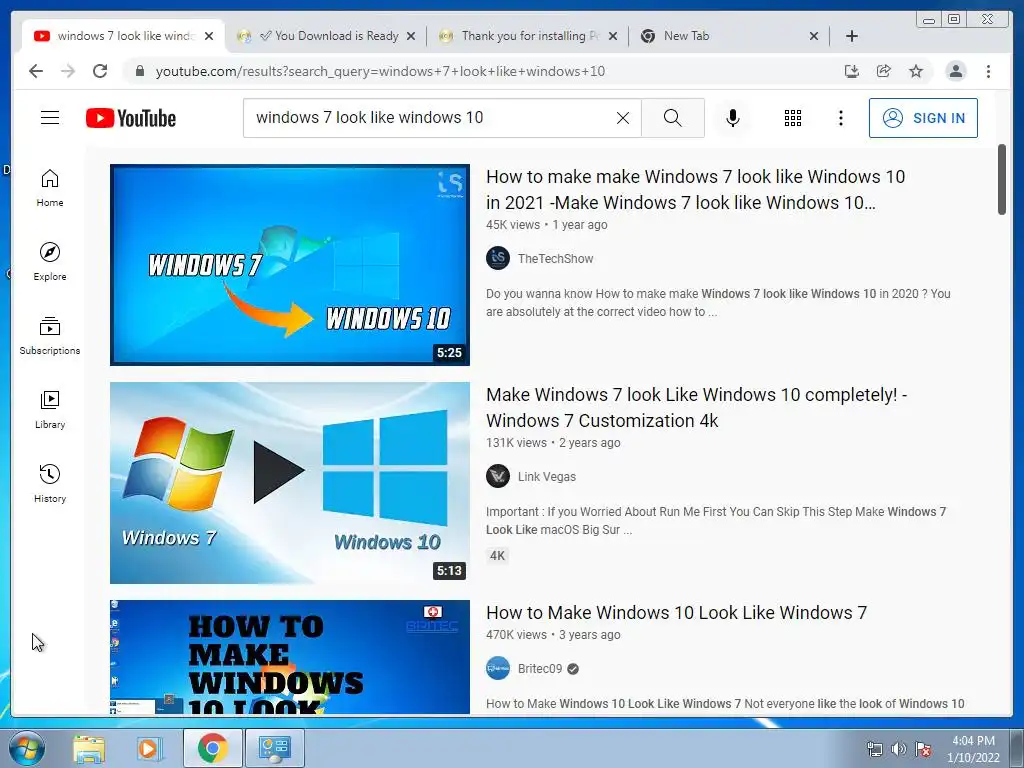Close the 'Thank you for installing' tab

click(613, 36)
